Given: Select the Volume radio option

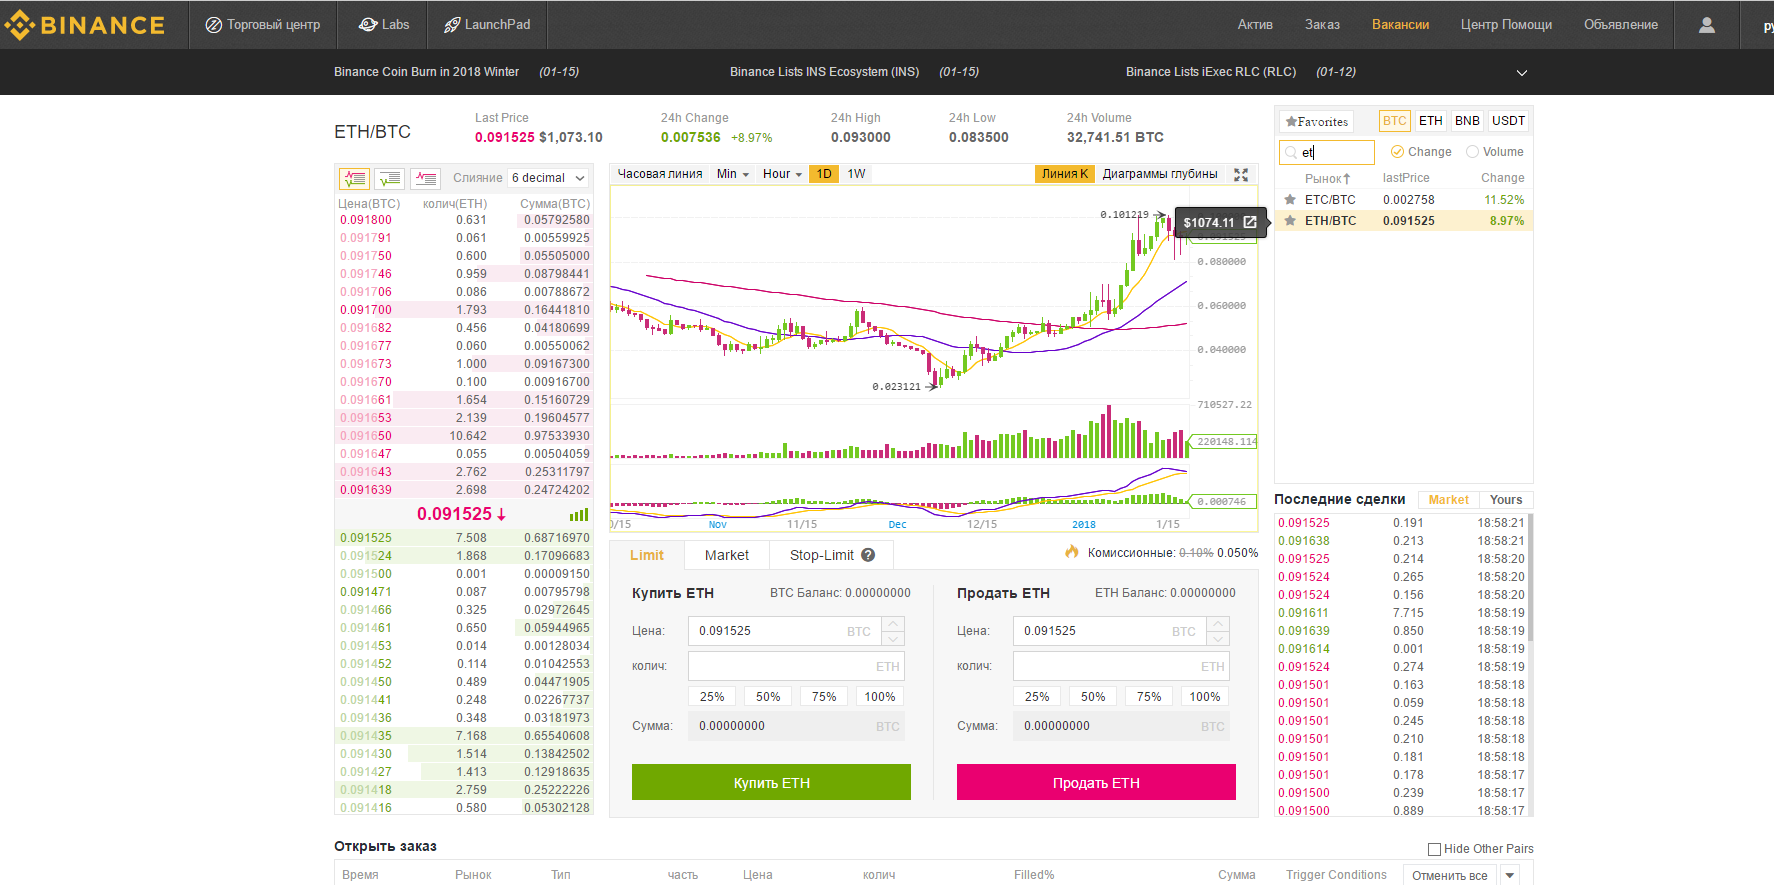Looking at the screenshot, I should (1472, 152).
